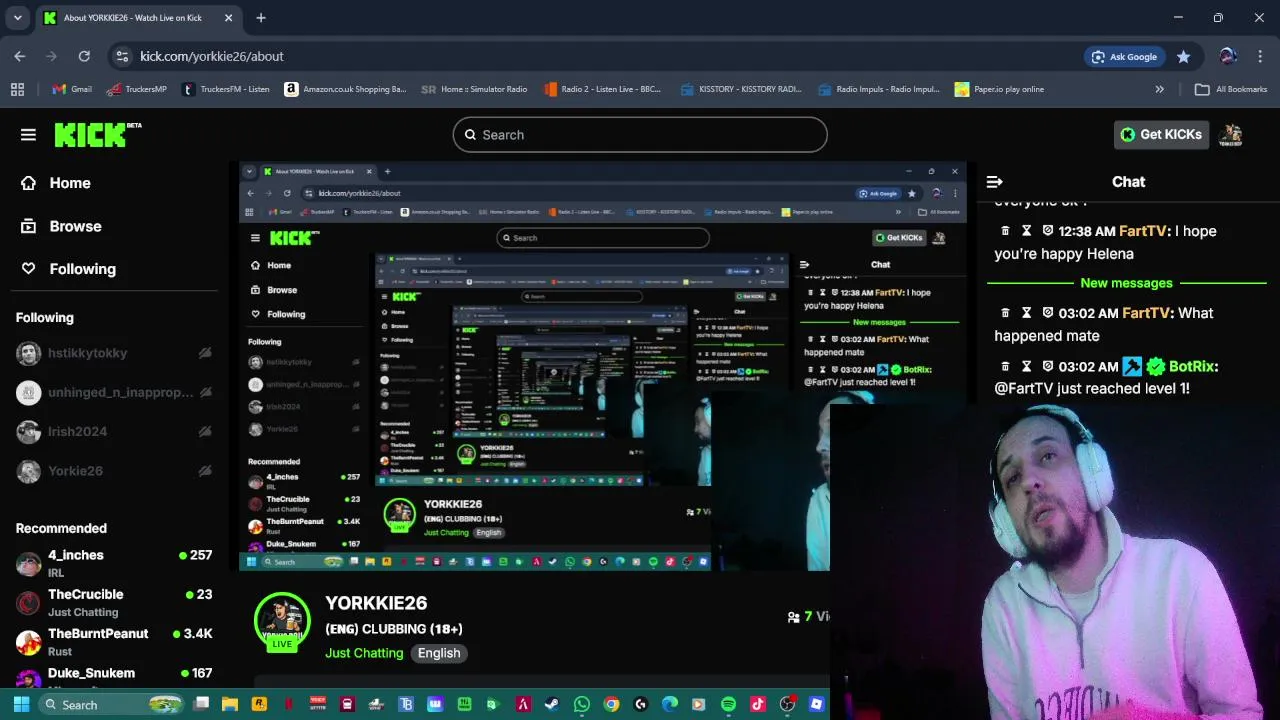Collapse chat with the arrow icon
The width and height of the screenshot is (1280, 720).
tap(994, 182)
